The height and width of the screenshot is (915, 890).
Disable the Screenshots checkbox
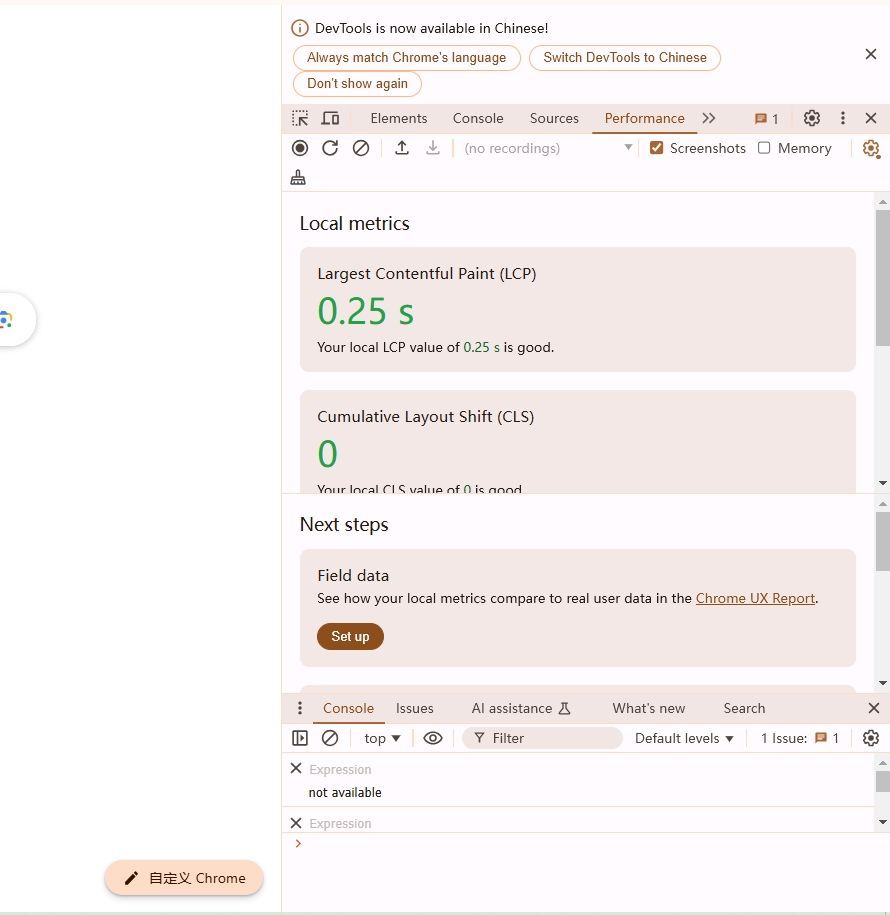657,148
